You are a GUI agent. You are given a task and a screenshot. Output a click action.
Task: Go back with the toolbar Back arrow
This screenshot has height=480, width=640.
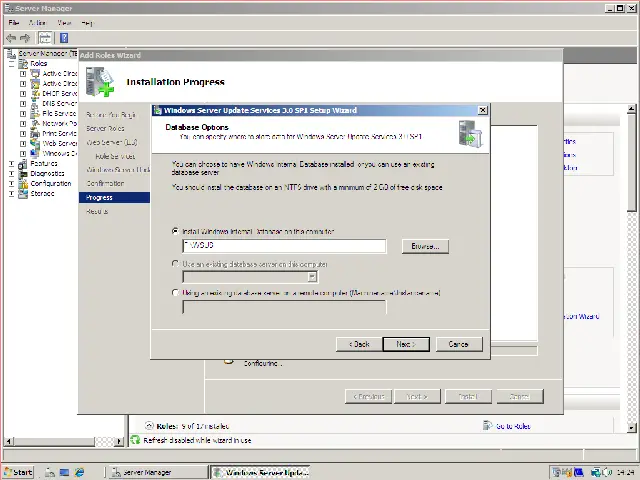point(11,38)
